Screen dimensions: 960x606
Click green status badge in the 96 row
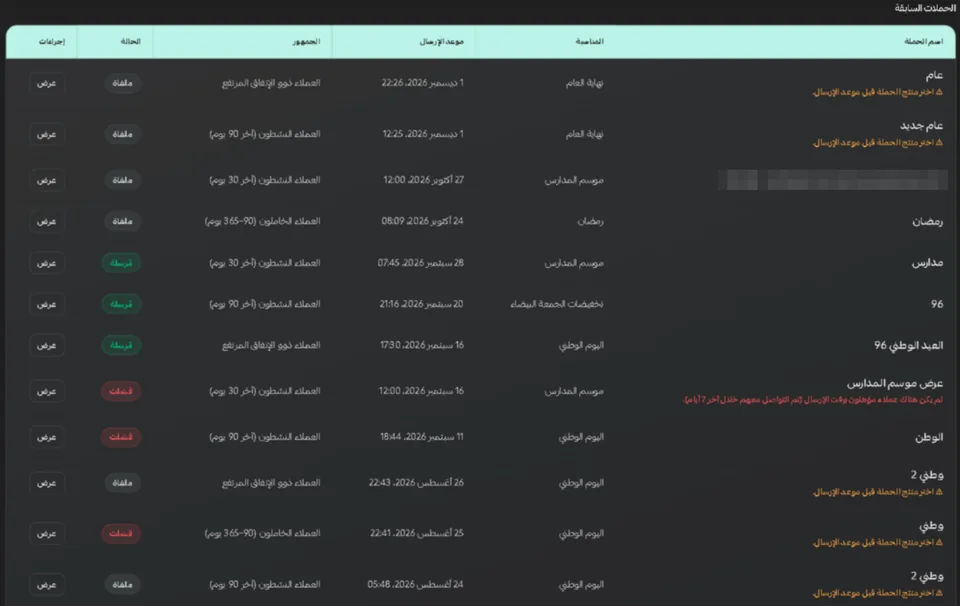coord(121,304)
